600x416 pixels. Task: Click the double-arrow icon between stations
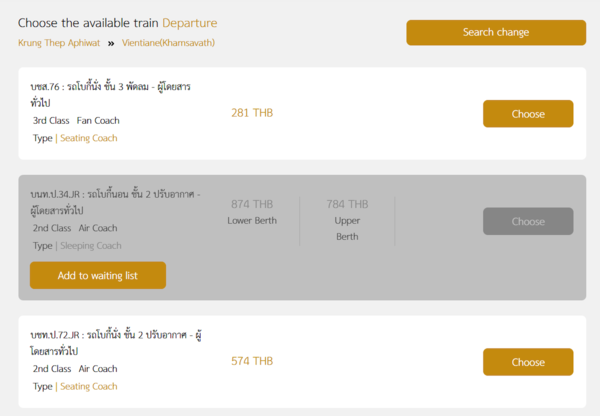click(112, 43)
